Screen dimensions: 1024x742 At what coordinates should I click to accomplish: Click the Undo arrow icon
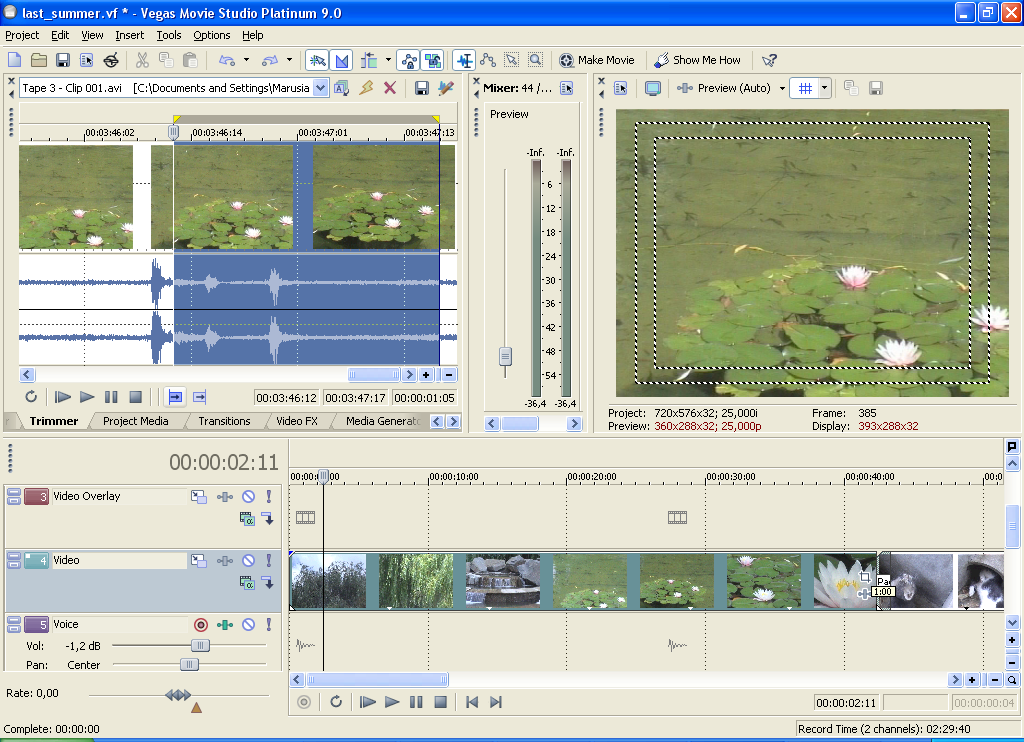pos(226,60)
